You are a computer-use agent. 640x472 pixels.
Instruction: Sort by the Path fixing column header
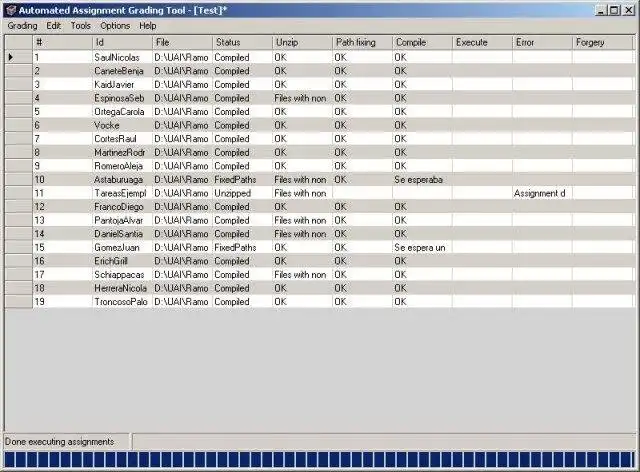point(362,42)
